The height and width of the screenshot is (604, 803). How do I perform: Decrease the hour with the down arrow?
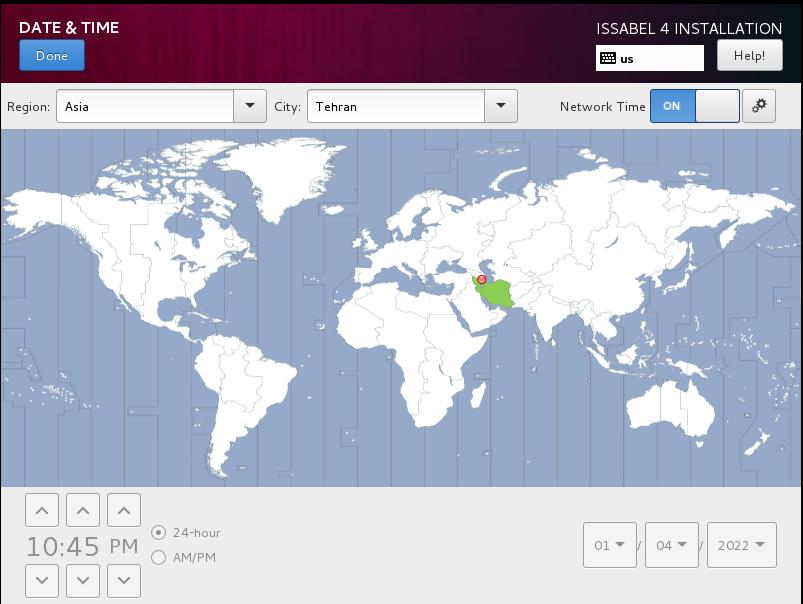[41, 578]
